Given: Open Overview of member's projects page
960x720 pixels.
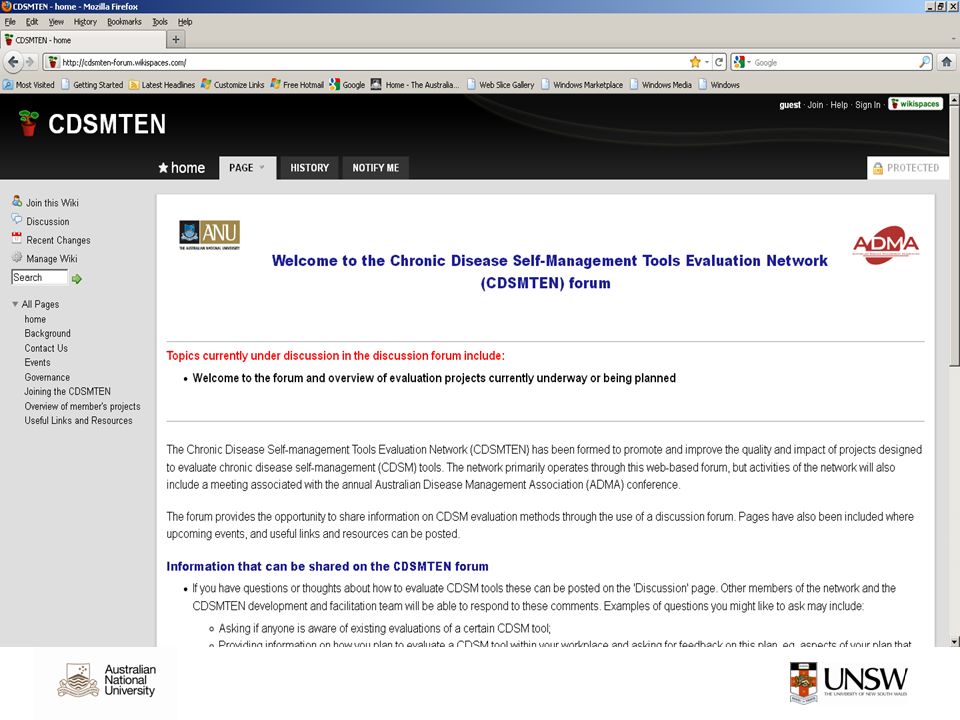Looking at the screenshot, I should [82, 406].
